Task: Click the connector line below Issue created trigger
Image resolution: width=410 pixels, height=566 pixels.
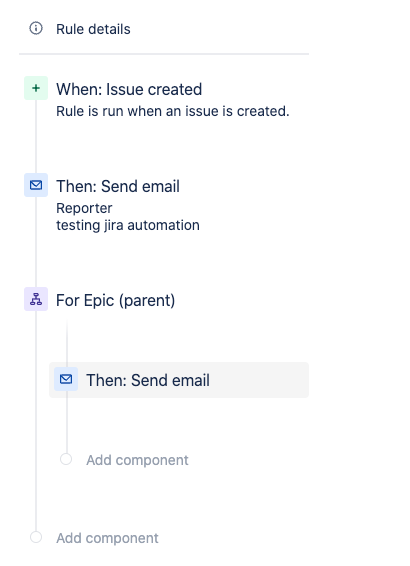Action: (x=36, y=136)
